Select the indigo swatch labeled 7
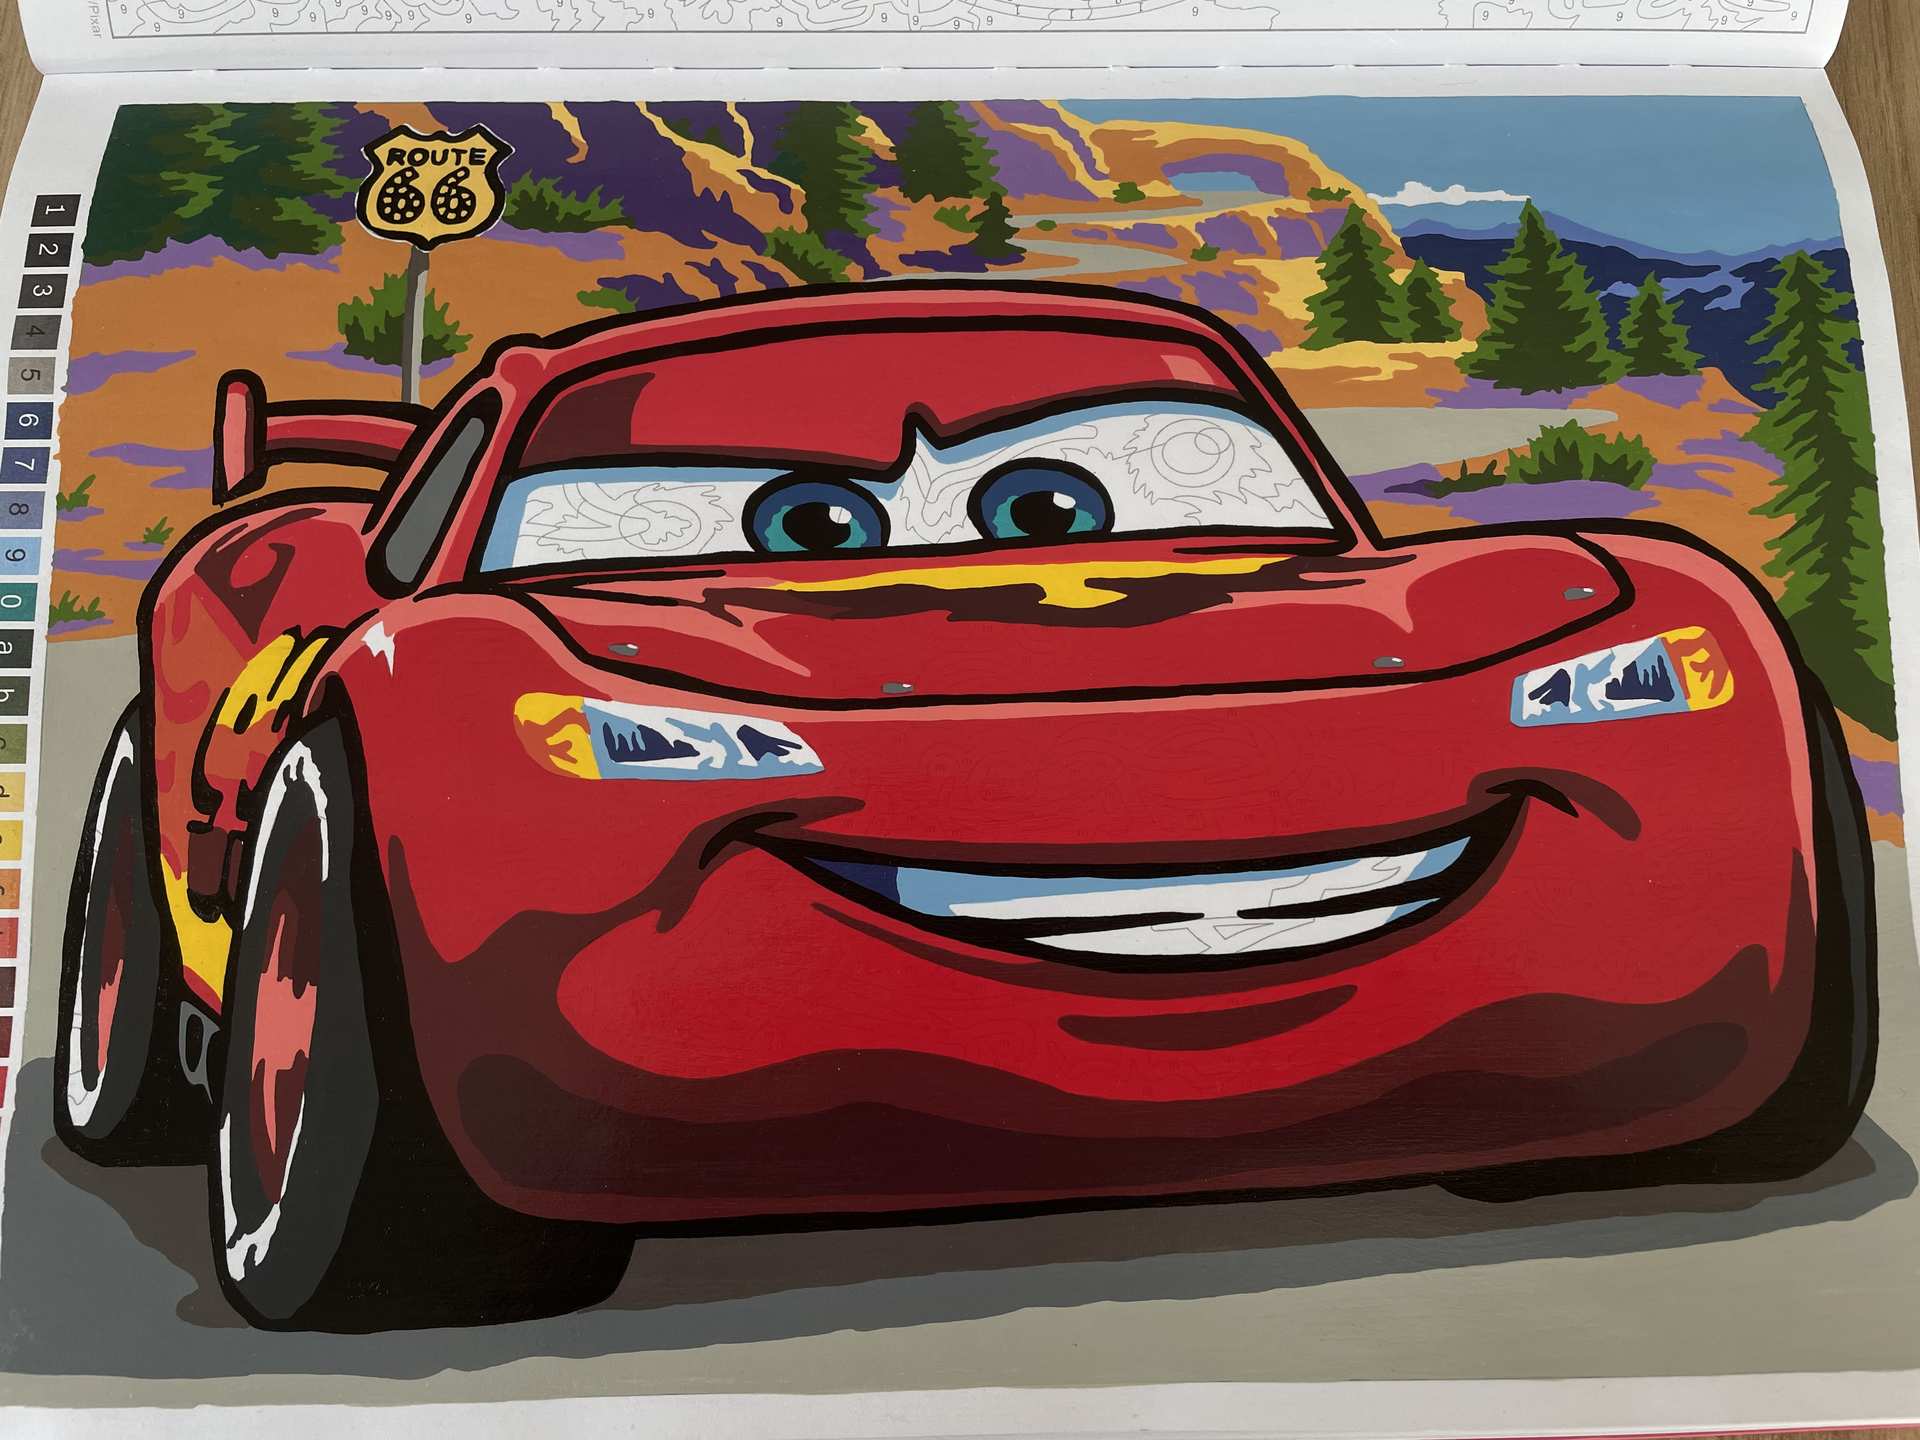 coord(24,465)
